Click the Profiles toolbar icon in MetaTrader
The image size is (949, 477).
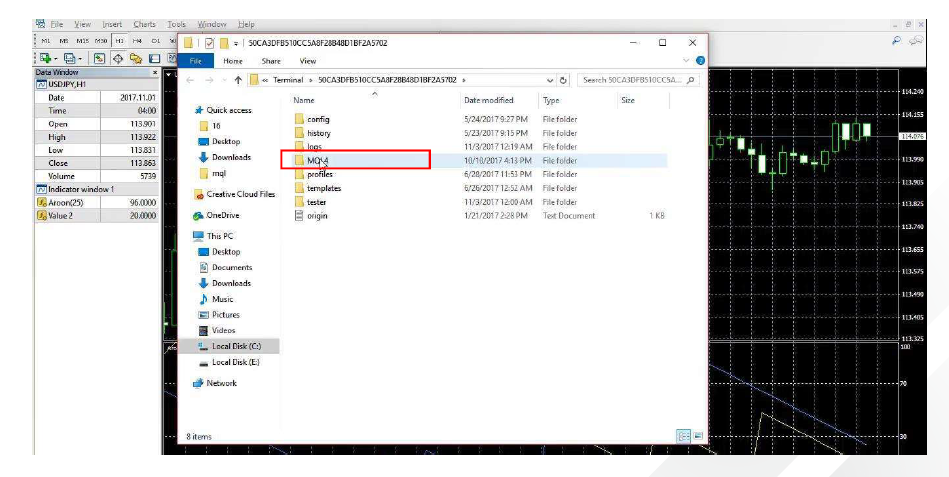pos(69,58)
